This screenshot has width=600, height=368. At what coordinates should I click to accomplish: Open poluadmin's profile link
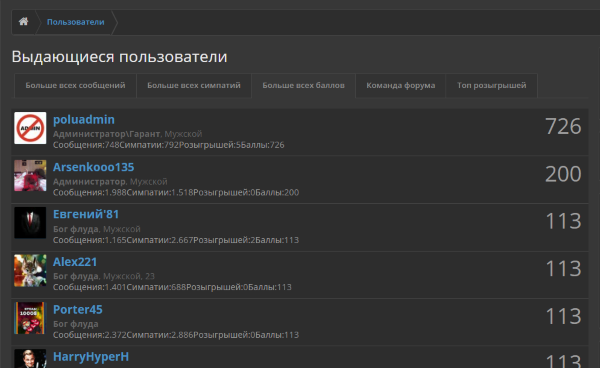pos(84,120)
